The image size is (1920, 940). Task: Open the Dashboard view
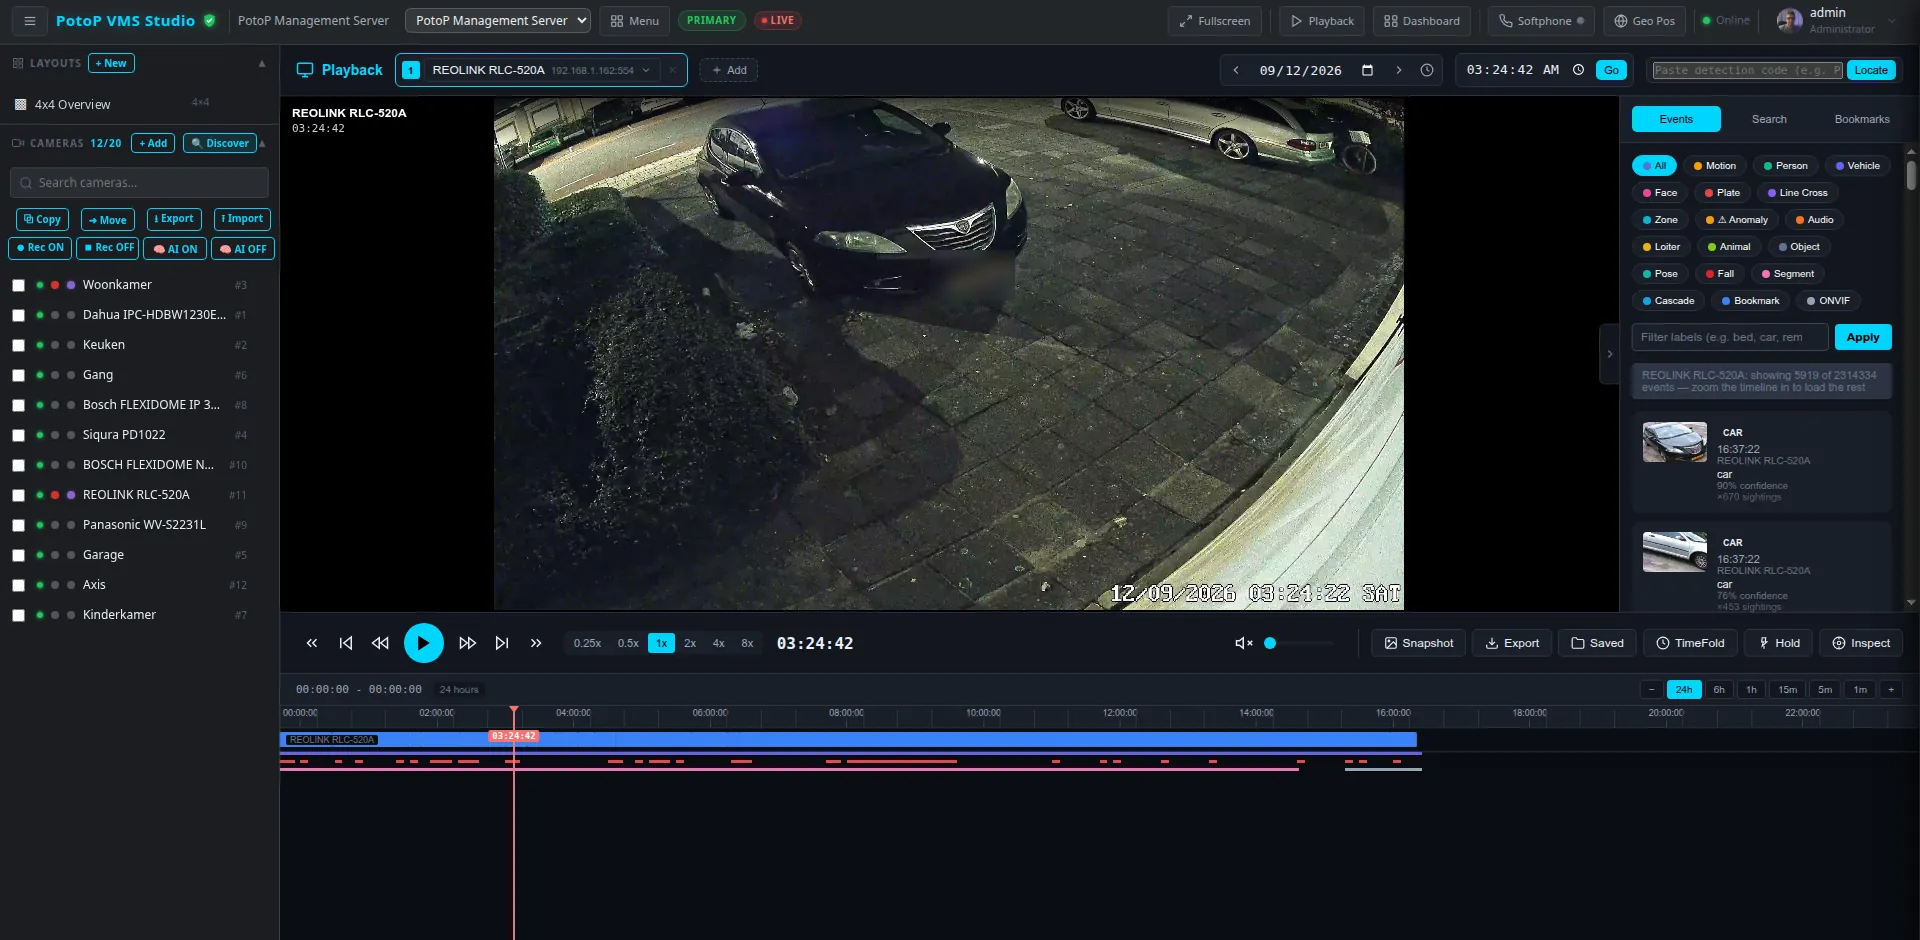coord(1421,20)
